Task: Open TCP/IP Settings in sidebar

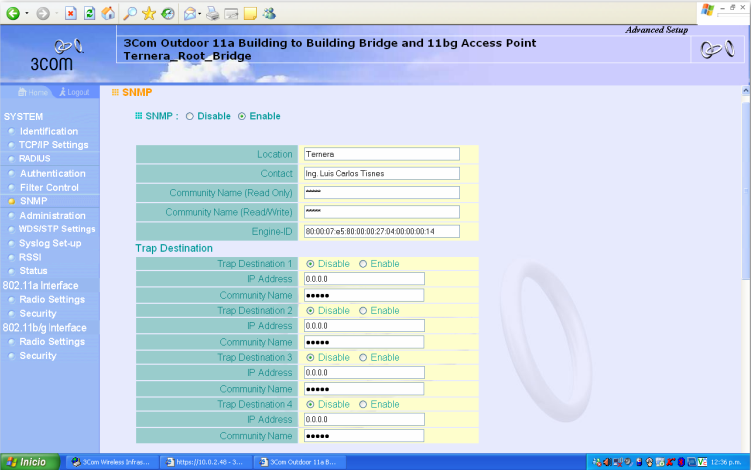Action: [54, 145]
